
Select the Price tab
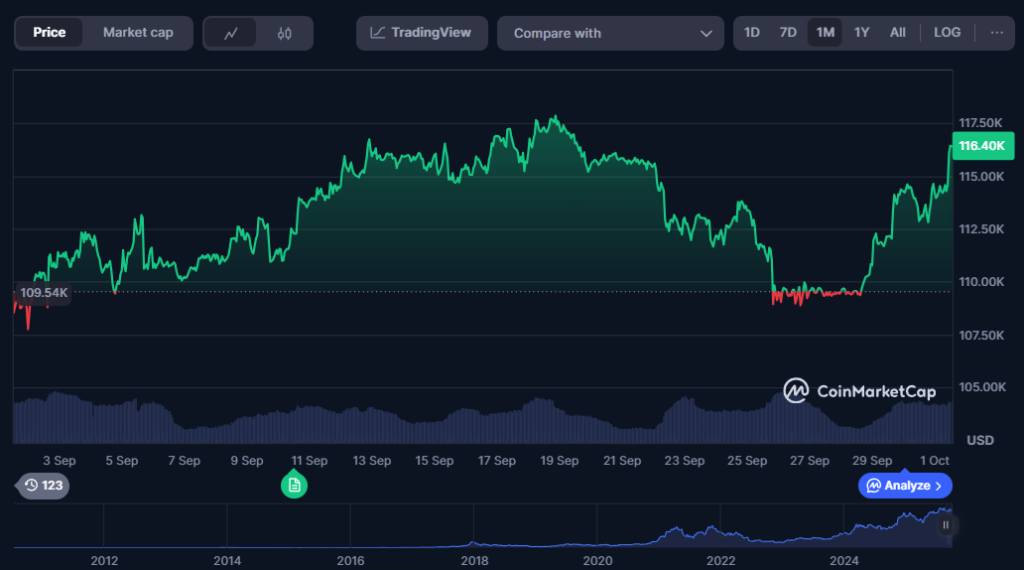coord(49,33)
